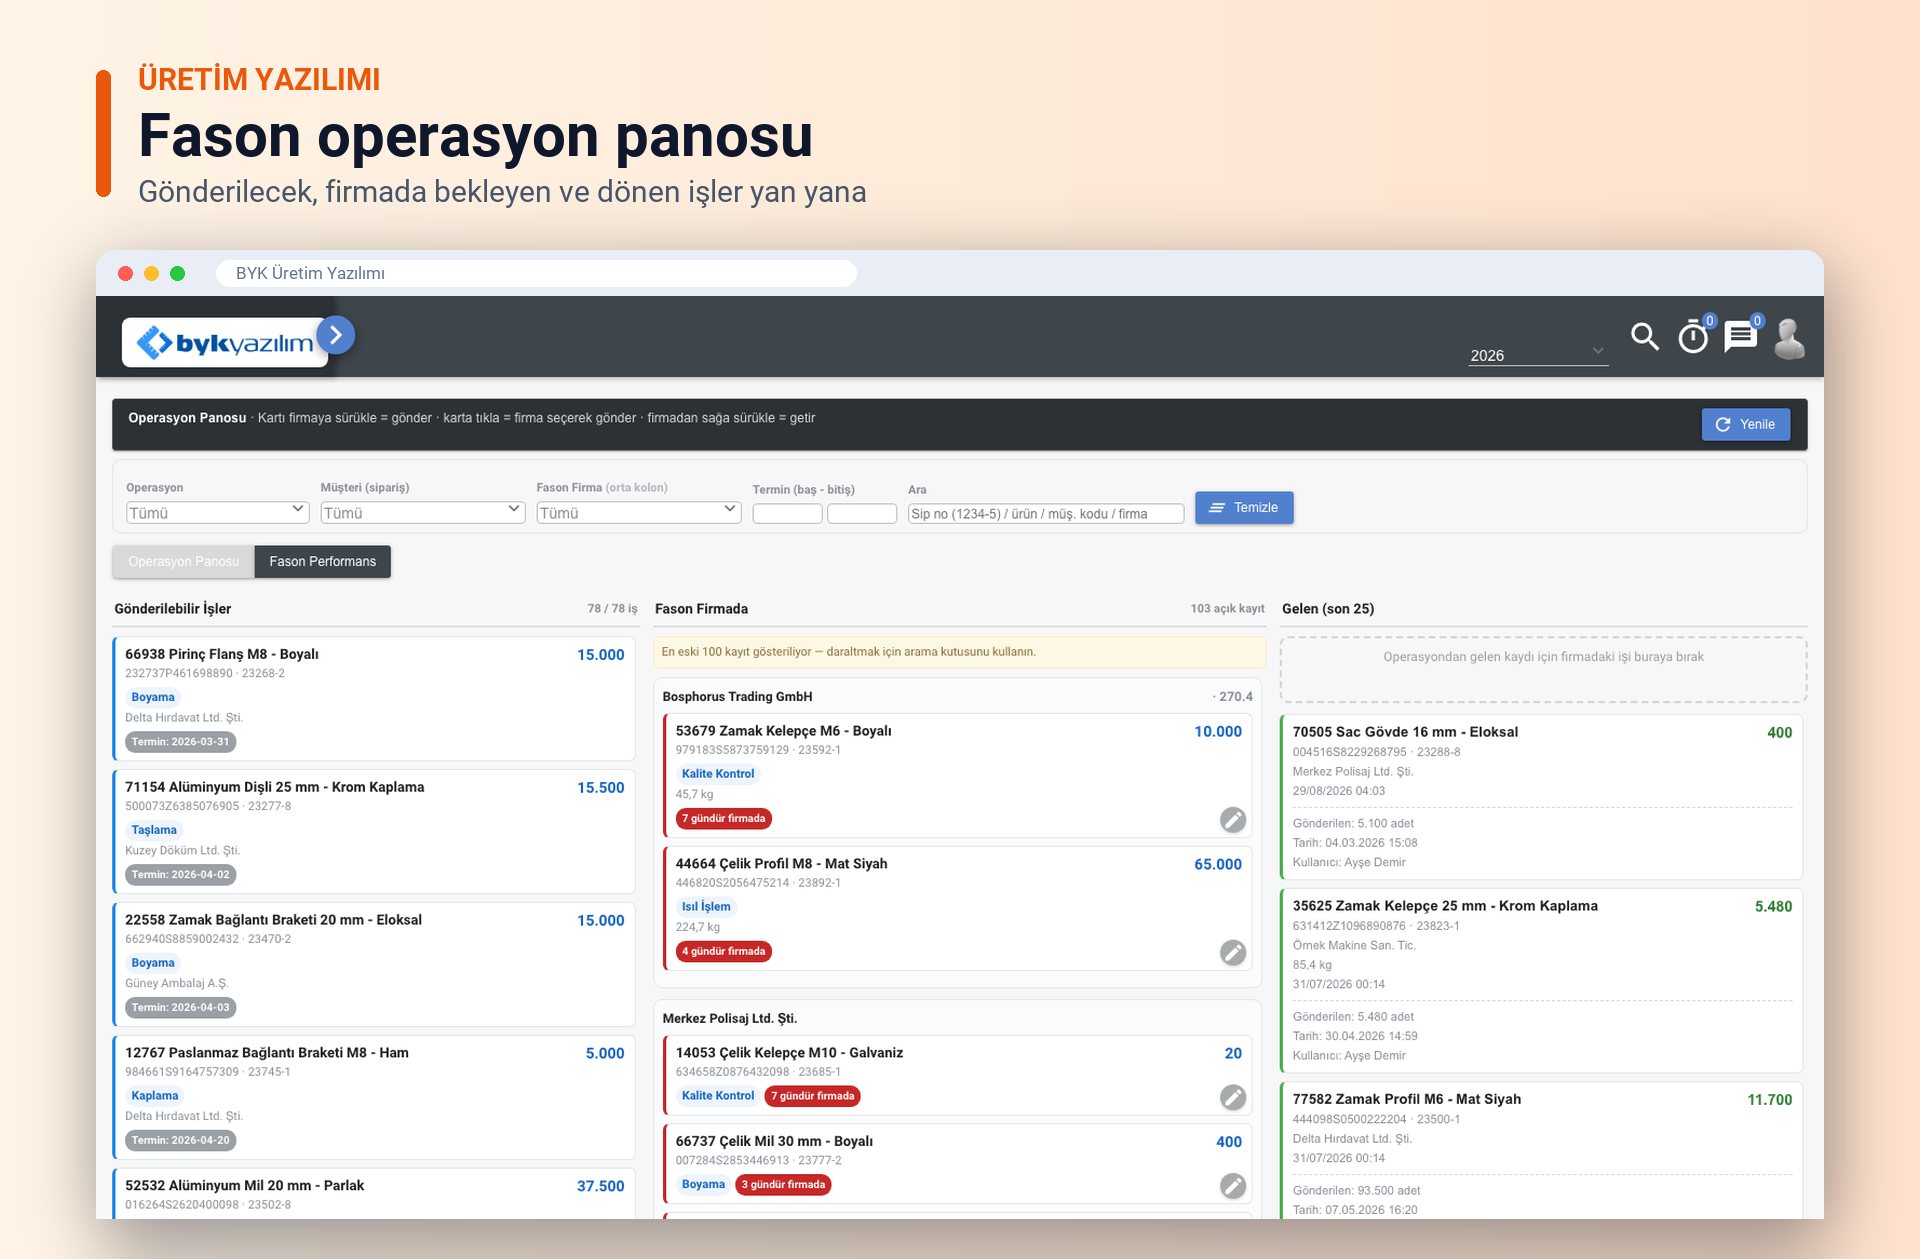This screenshot has width=1920, height=1259.
Task: Switch to Fason Performans tab
Action: click(x=323, y=561)
